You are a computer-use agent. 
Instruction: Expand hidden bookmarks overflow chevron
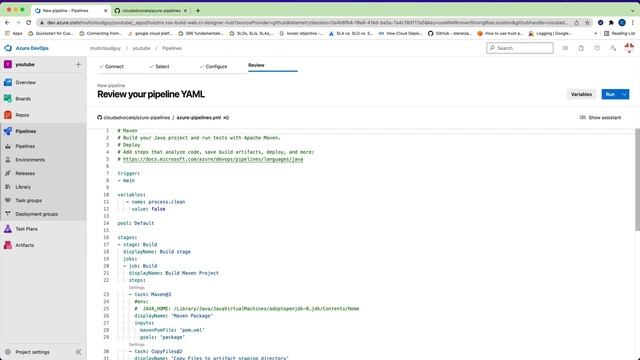point(595,33)
